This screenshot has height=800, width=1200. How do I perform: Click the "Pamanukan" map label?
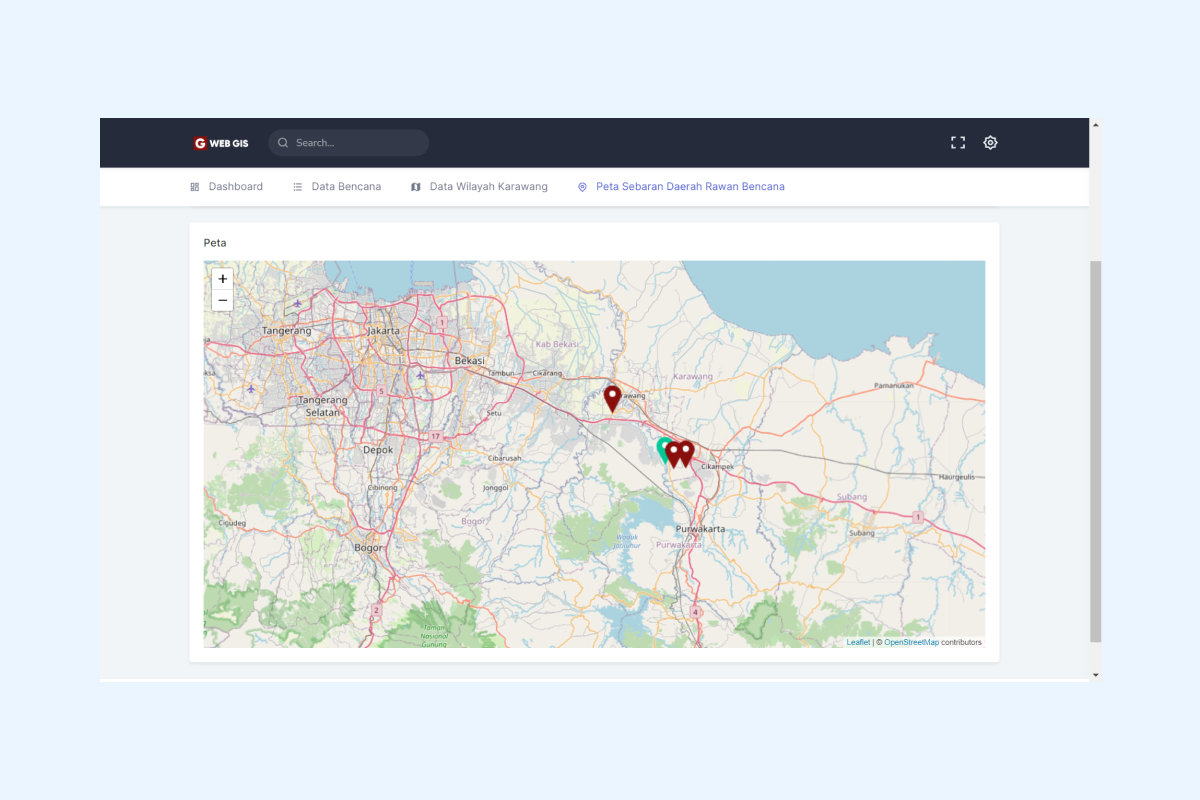click(x=894, y=384)
